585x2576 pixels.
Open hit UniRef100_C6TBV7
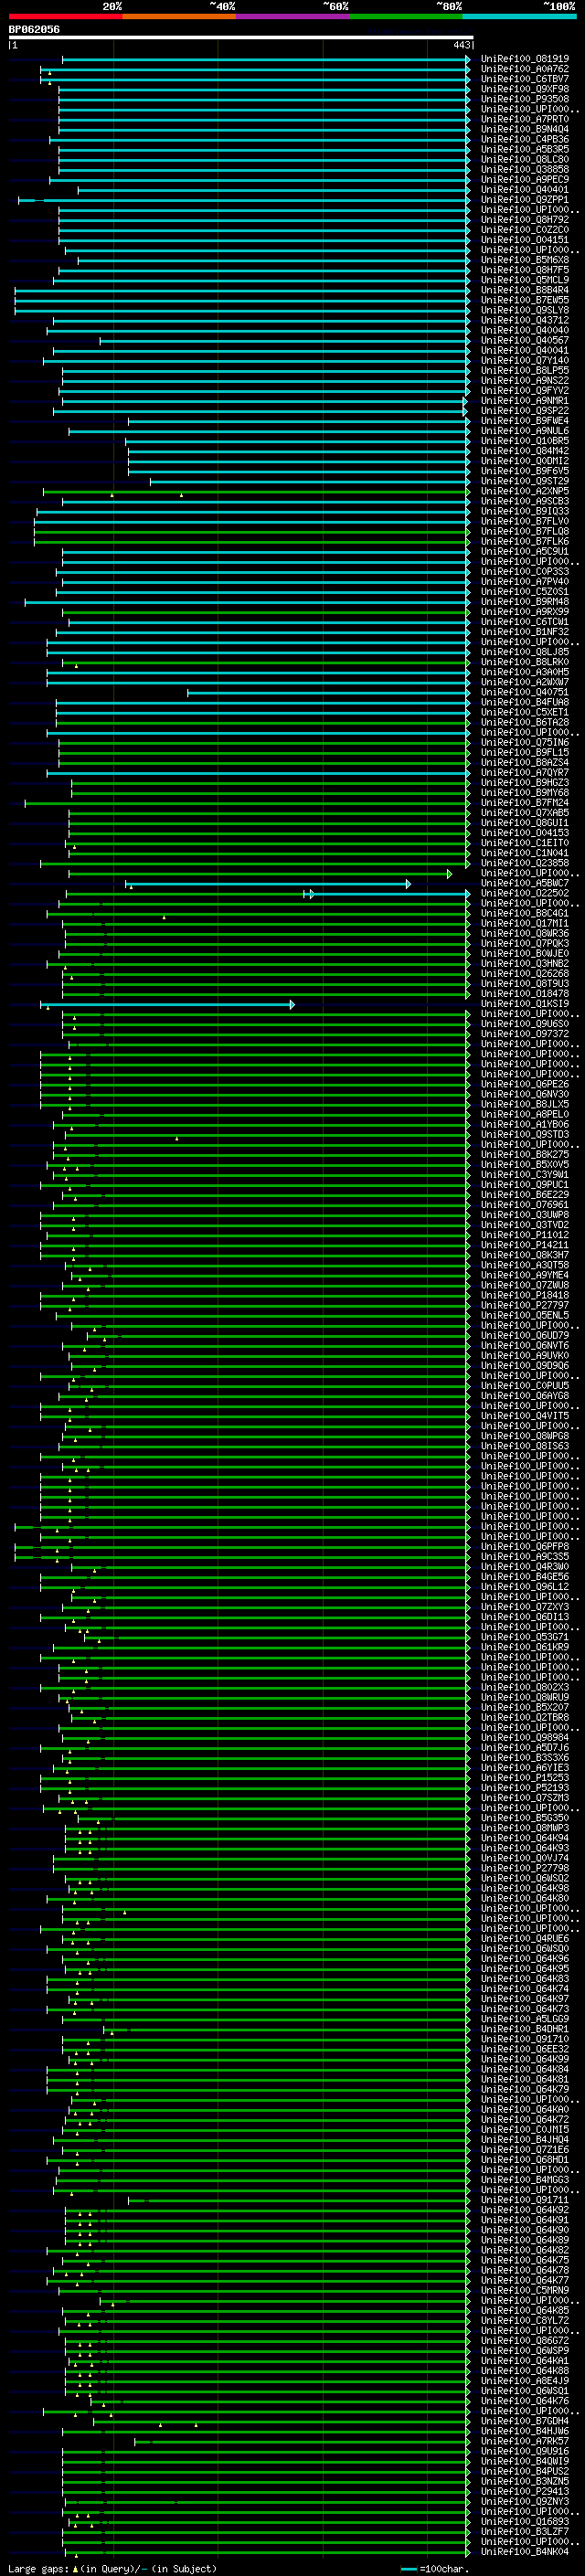coord(525,79)
